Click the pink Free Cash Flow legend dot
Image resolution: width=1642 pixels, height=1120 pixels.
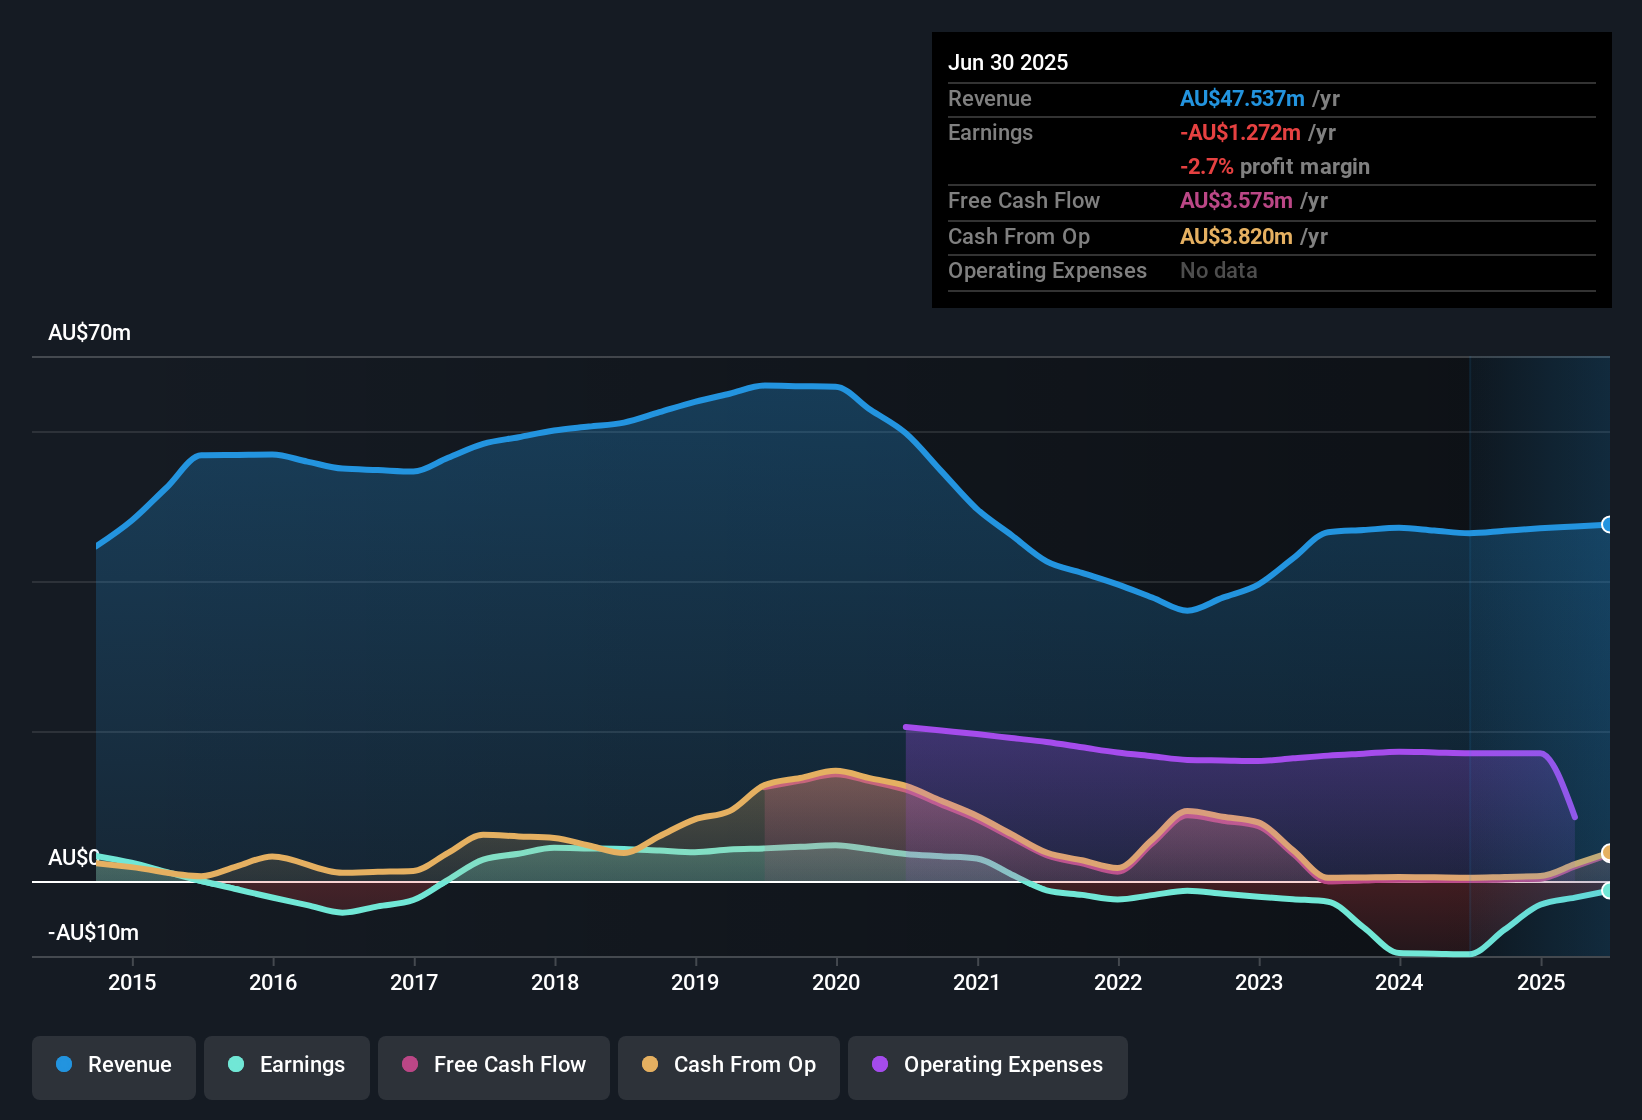pyautogui.click(x=408, y=1065)
